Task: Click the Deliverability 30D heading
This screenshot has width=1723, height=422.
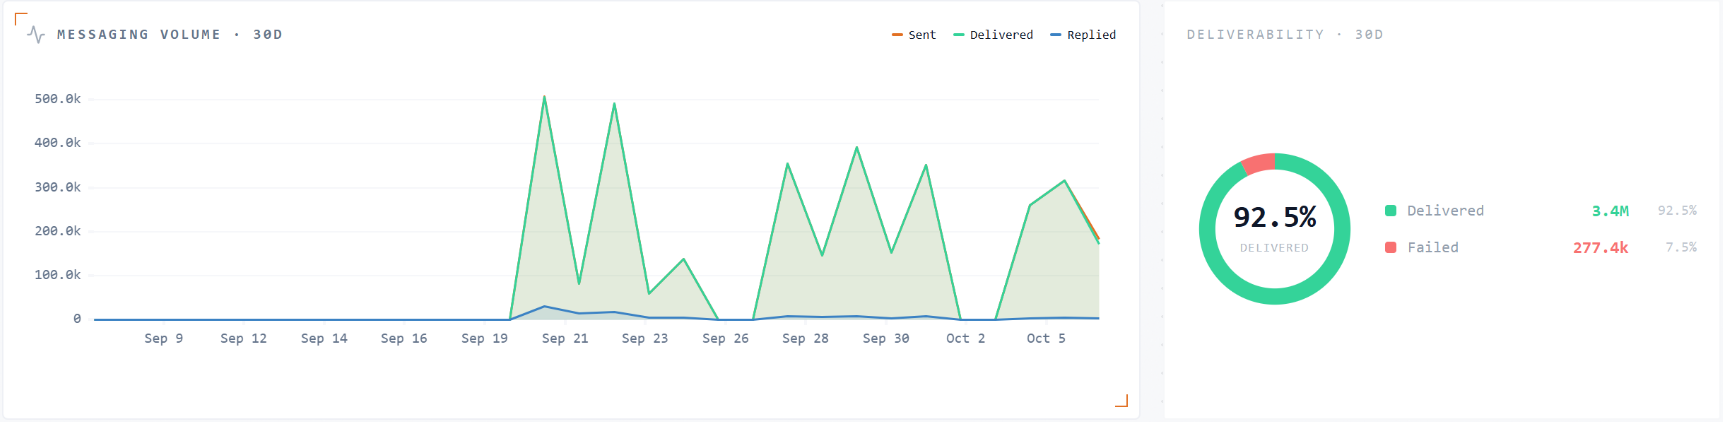Action: (x=1285, y=35)
